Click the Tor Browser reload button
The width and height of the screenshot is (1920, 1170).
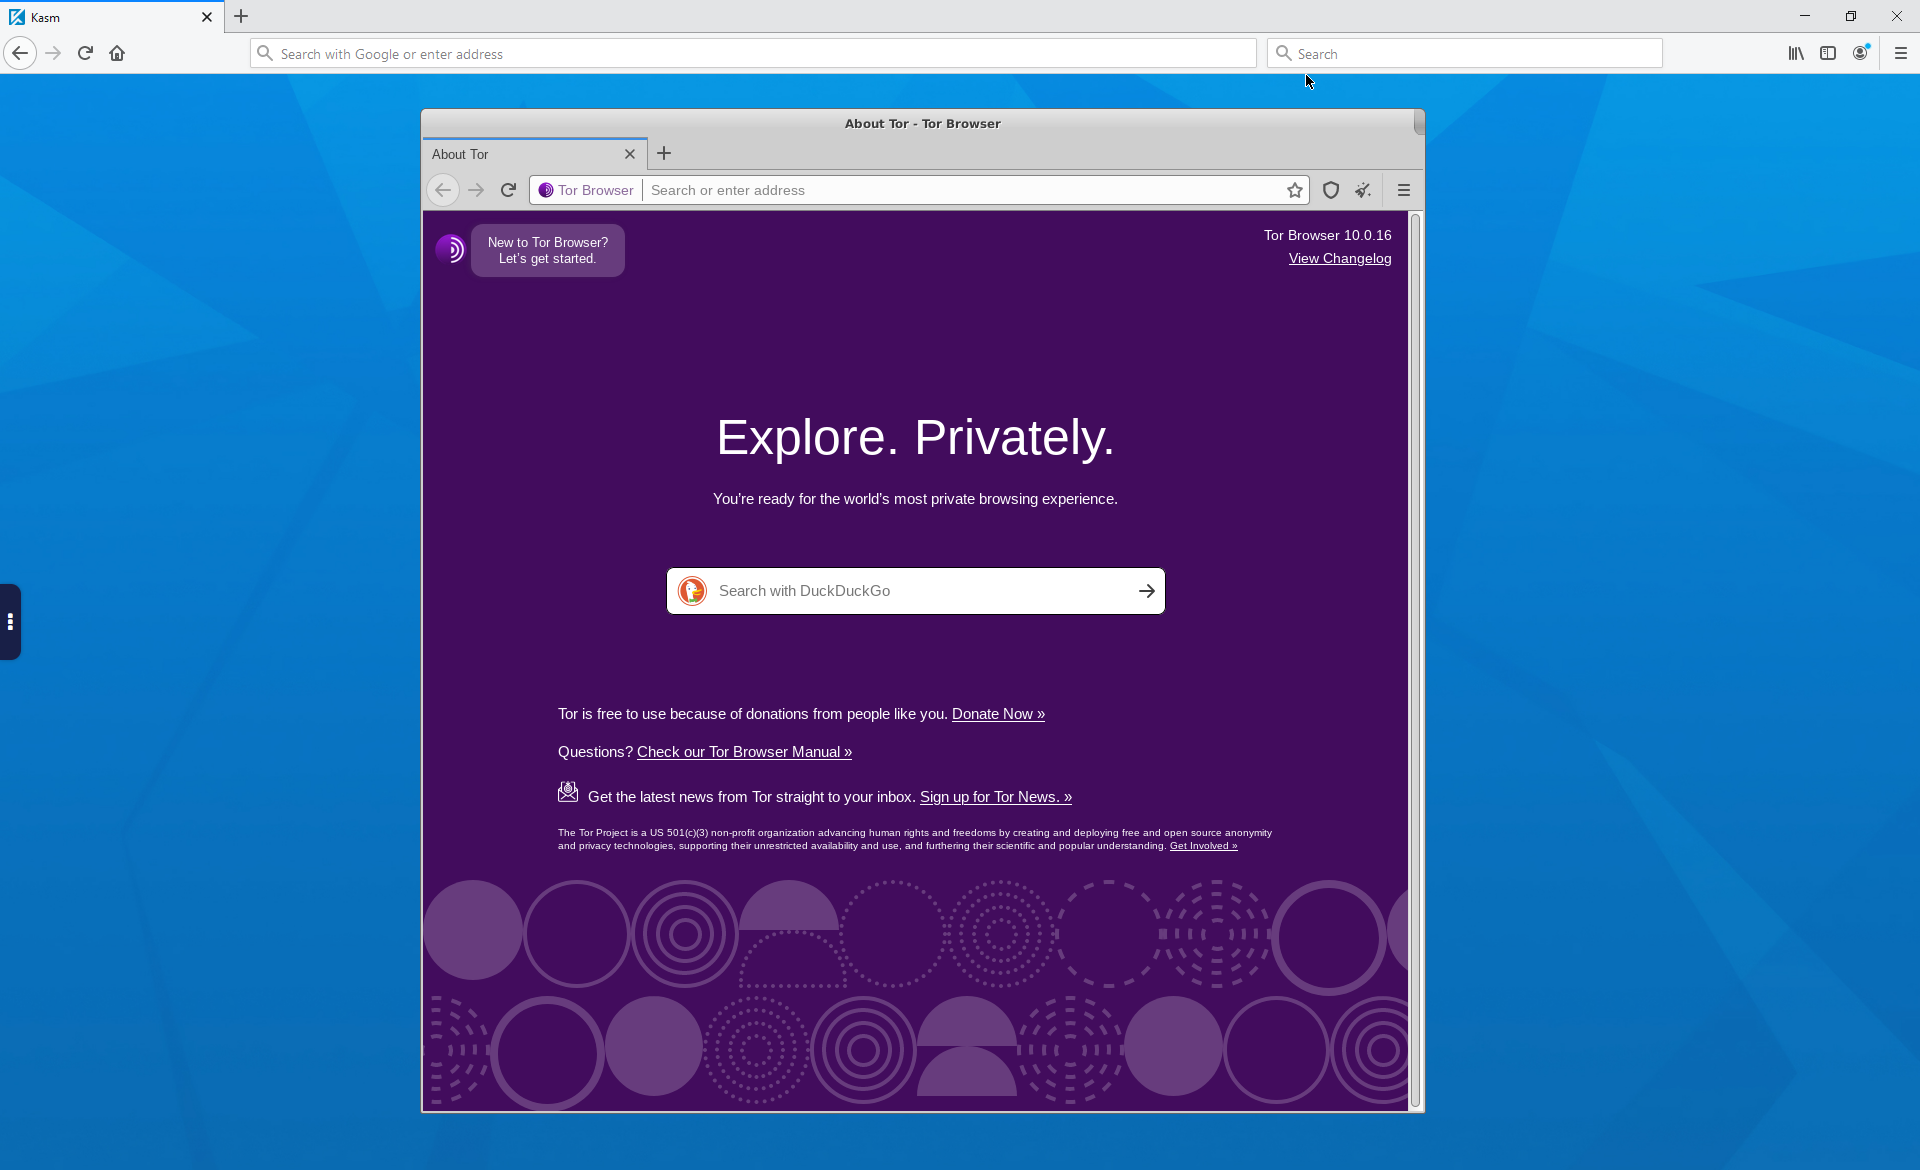[x=509, y=189]
